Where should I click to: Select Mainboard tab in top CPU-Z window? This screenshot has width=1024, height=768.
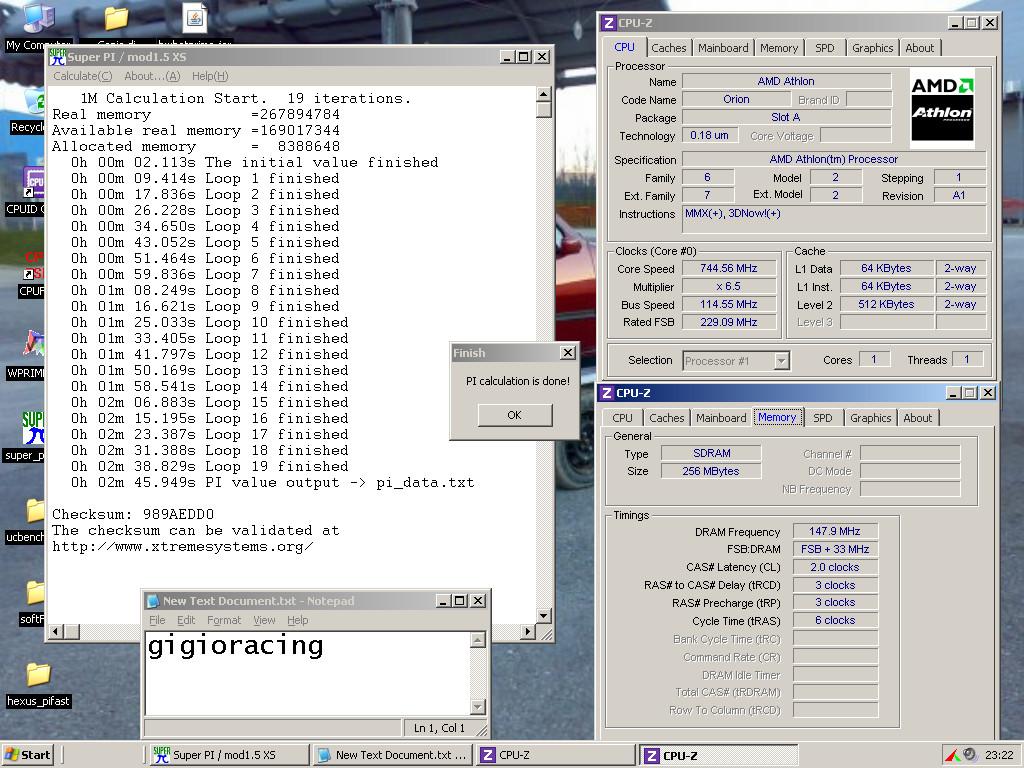click(723, 48)
